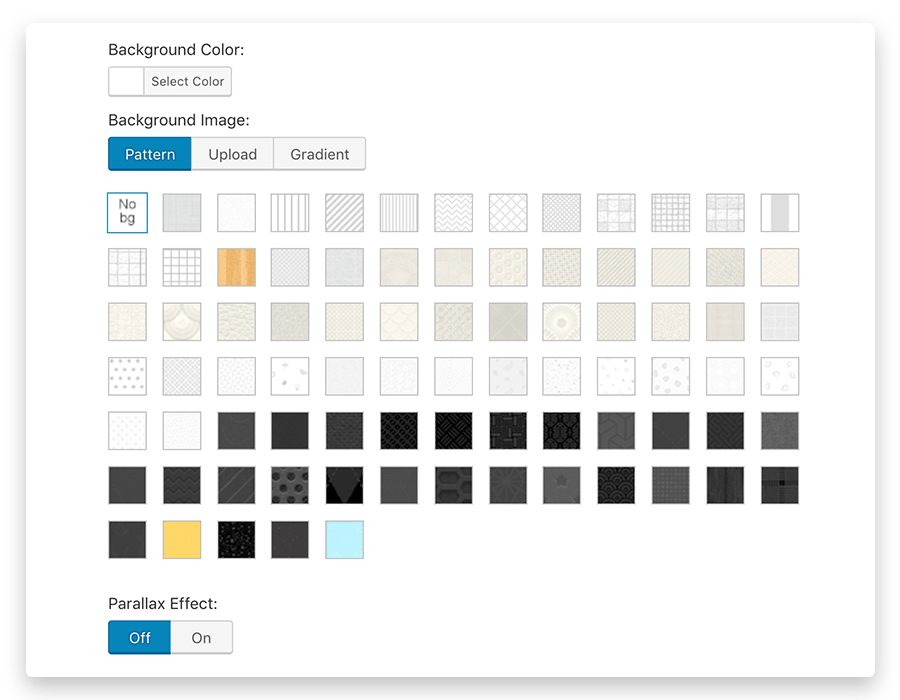Pick the light zigzag waves pattern
This screenshot has width=900, height=700.
point(453,213)
